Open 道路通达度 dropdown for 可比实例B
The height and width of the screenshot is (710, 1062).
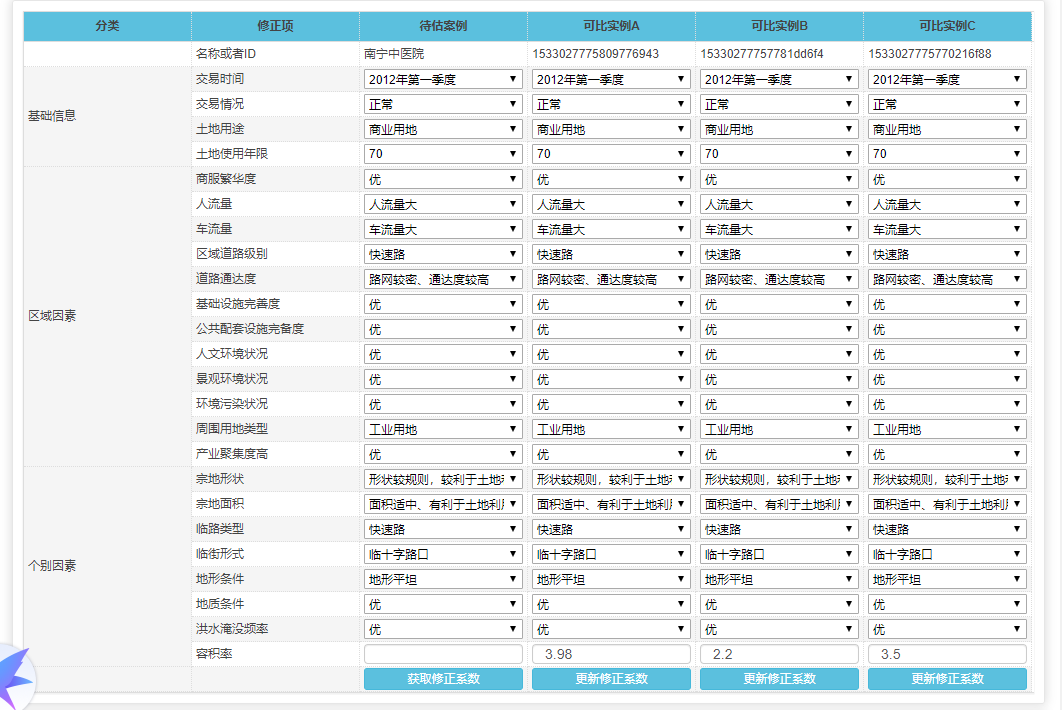coord(779,279)
